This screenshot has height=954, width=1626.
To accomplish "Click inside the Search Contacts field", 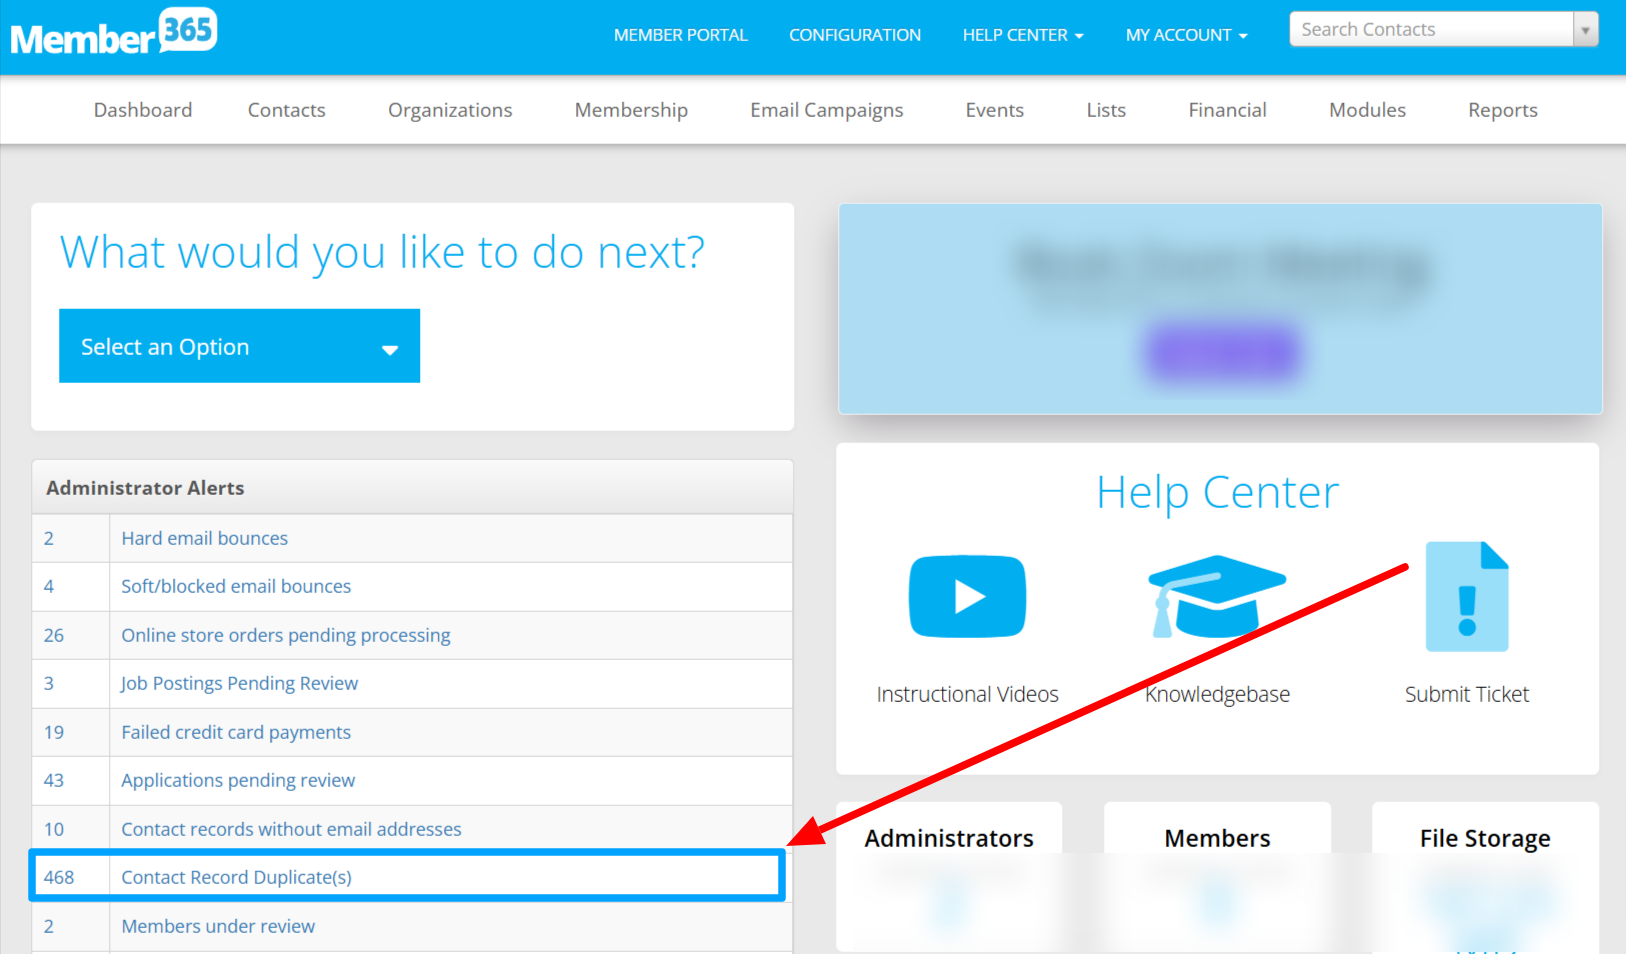I will click(x=1430, y=30).
